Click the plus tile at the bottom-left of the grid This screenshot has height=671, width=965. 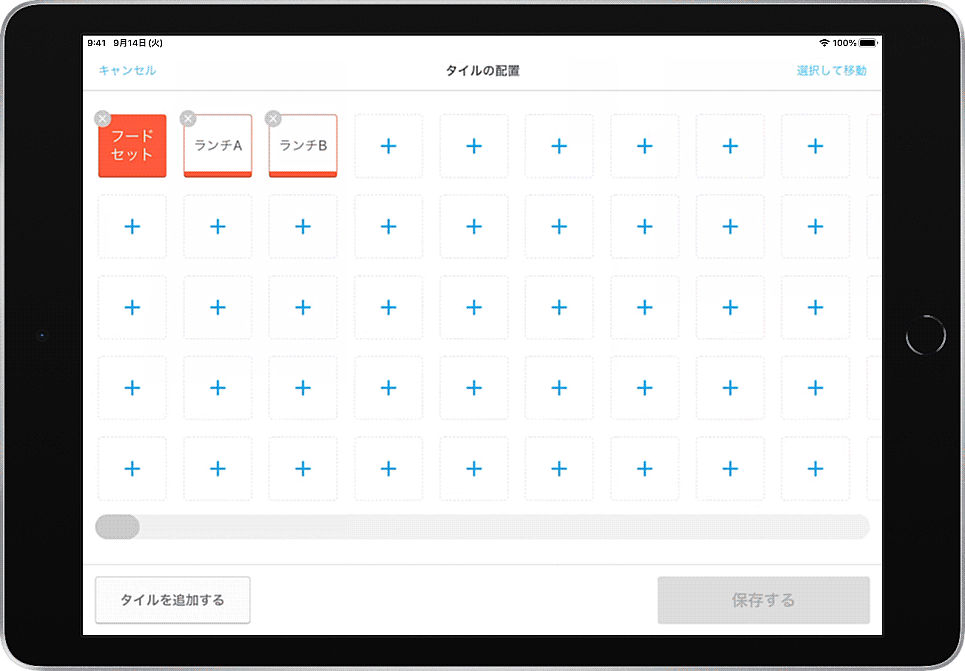[x=132, y=468]
